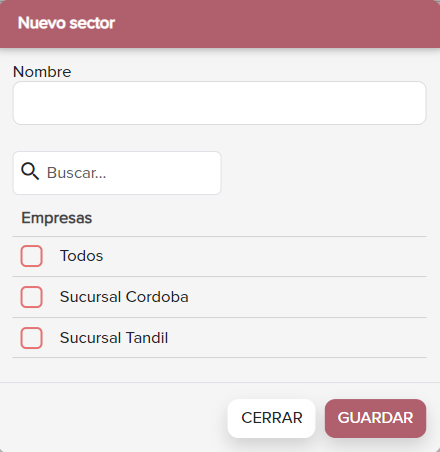Select the Todos row label
This screenshot has height=452, width=440.
[81, 256]
